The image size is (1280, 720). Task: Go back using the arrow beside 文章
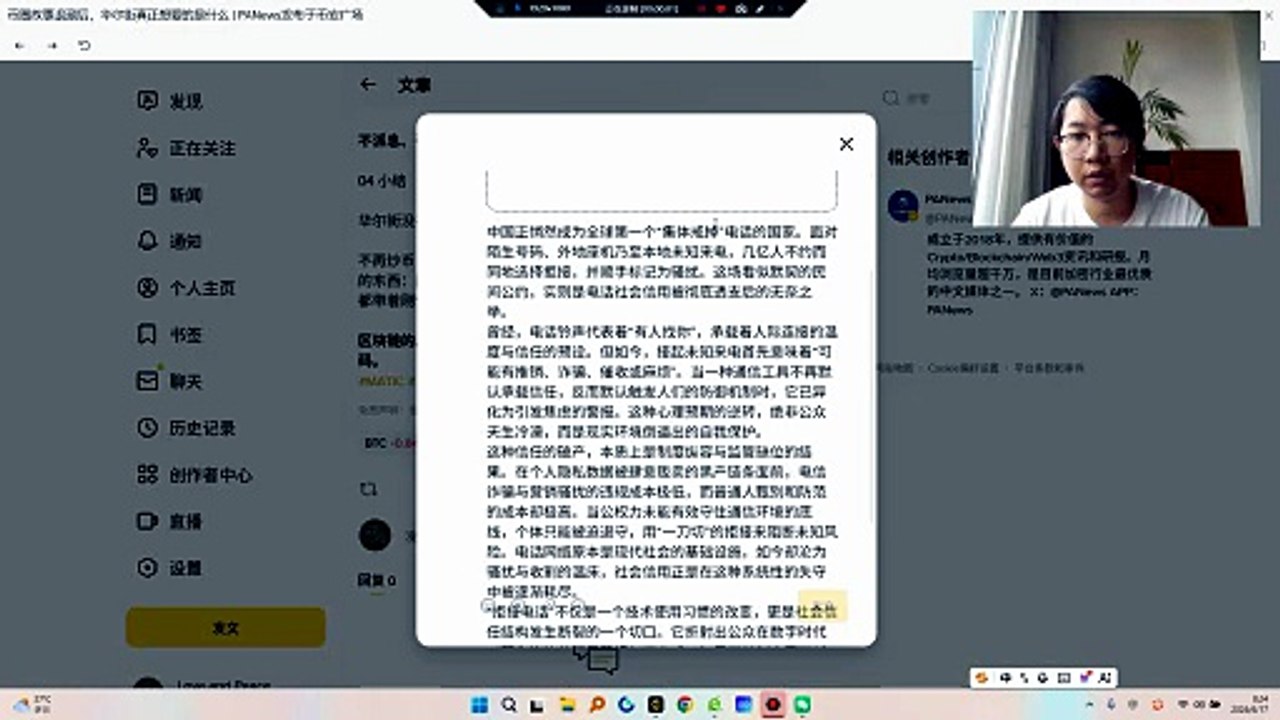click(x=368, y=85)
